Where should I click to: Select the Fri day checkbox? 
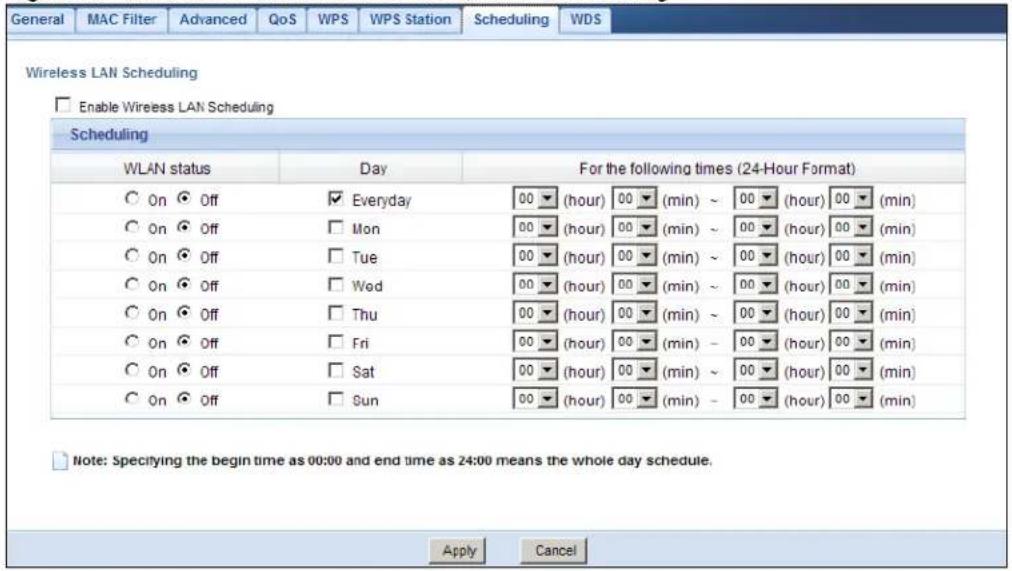336,341
